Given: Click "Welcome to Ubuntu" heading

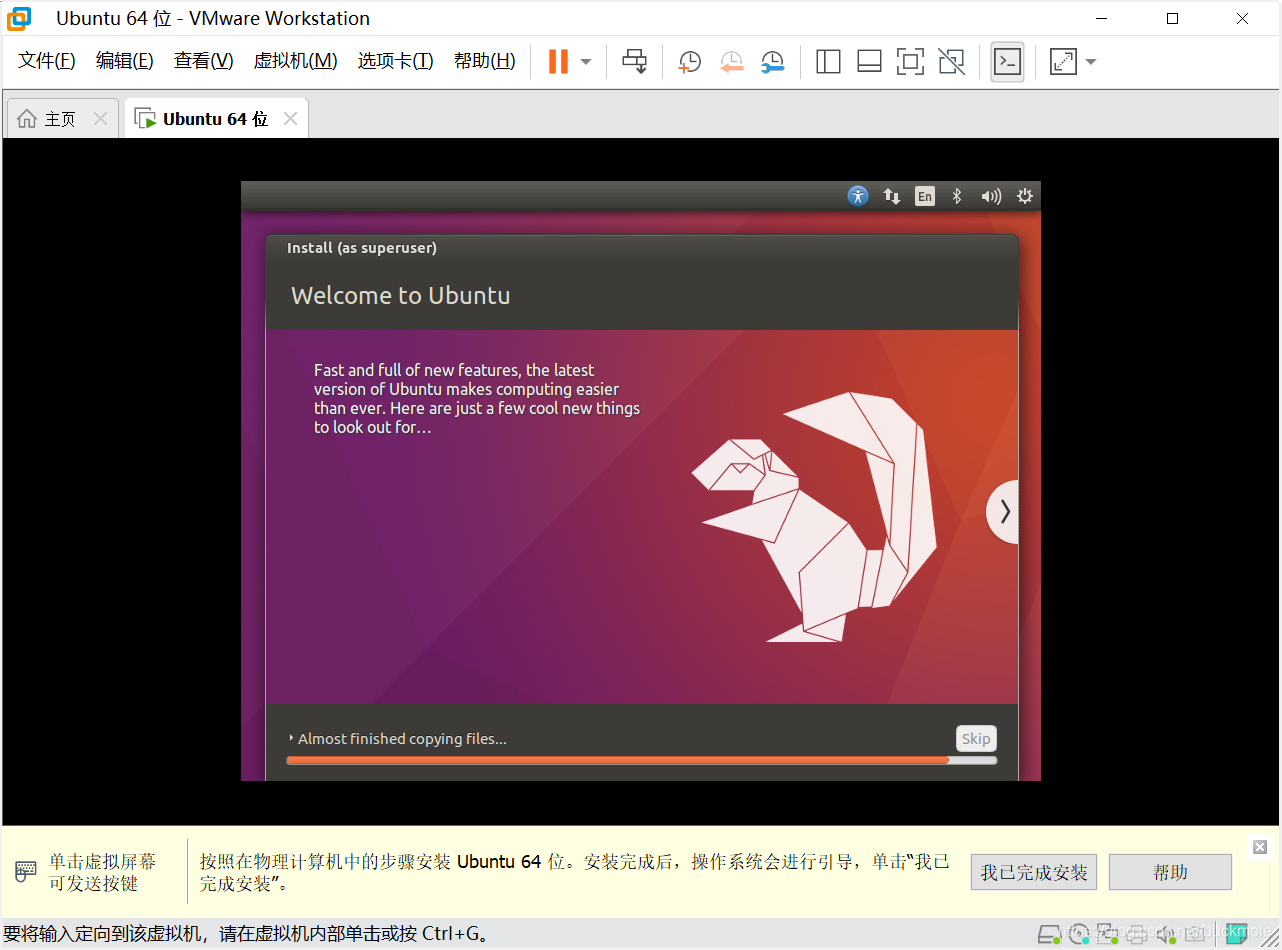Looking at the screenshot, I should (x=400, y=296).
